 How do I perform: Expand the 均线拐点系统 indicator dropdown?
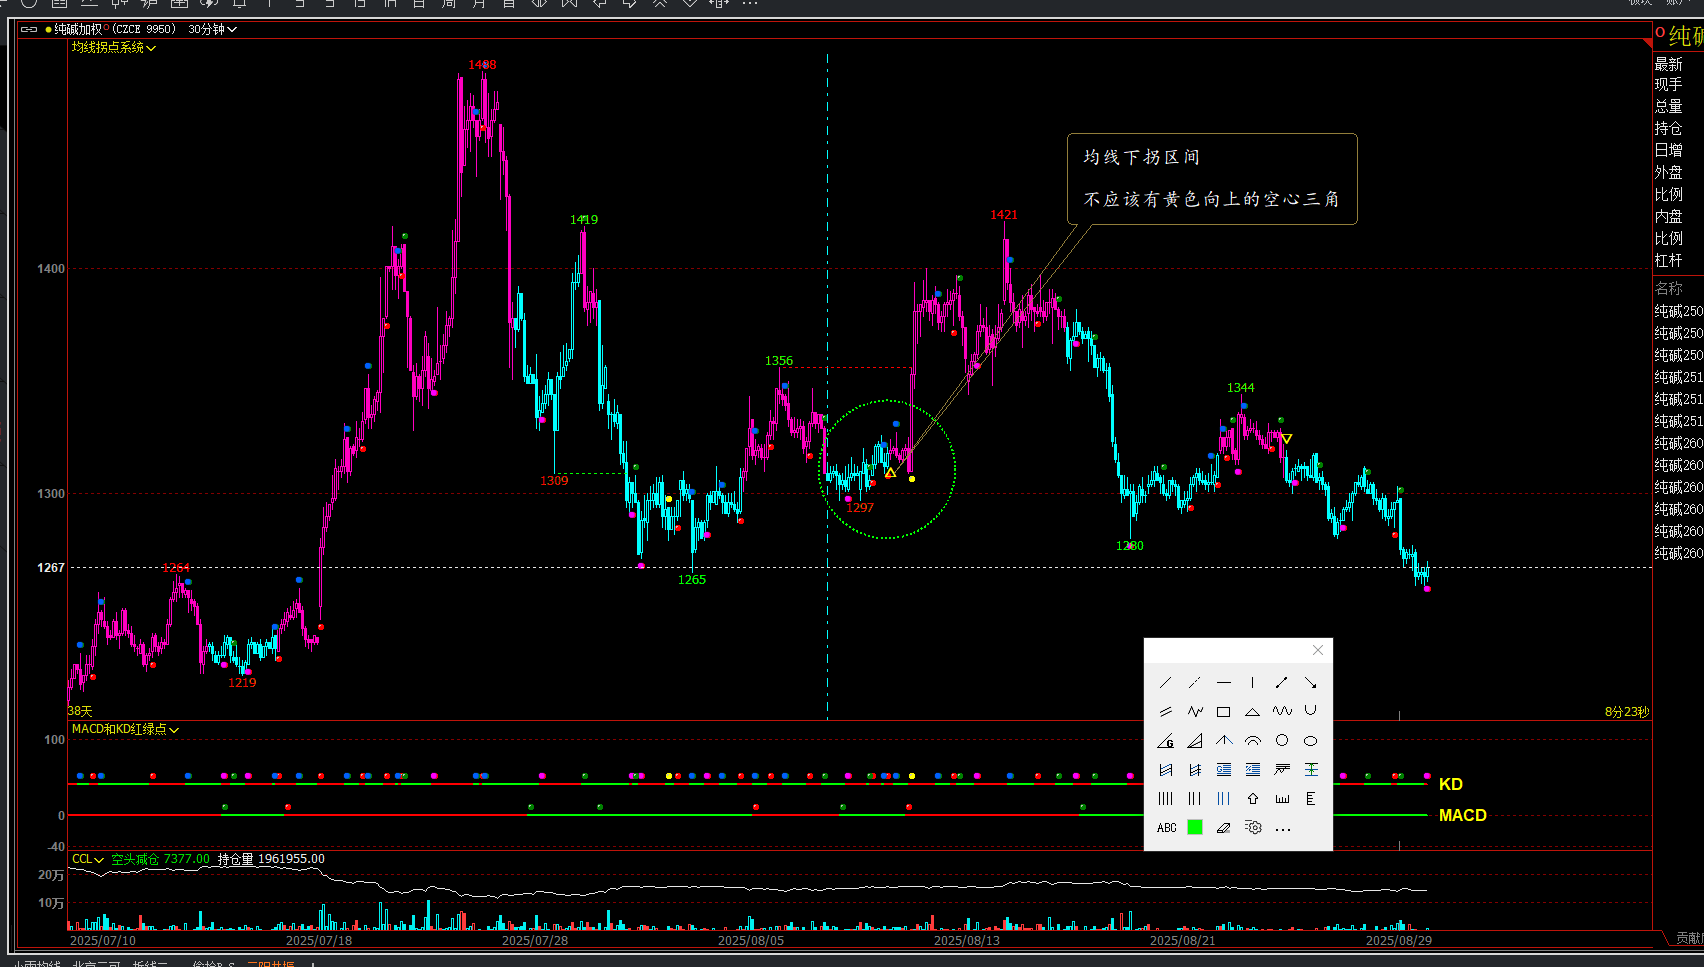click(113, 48)
